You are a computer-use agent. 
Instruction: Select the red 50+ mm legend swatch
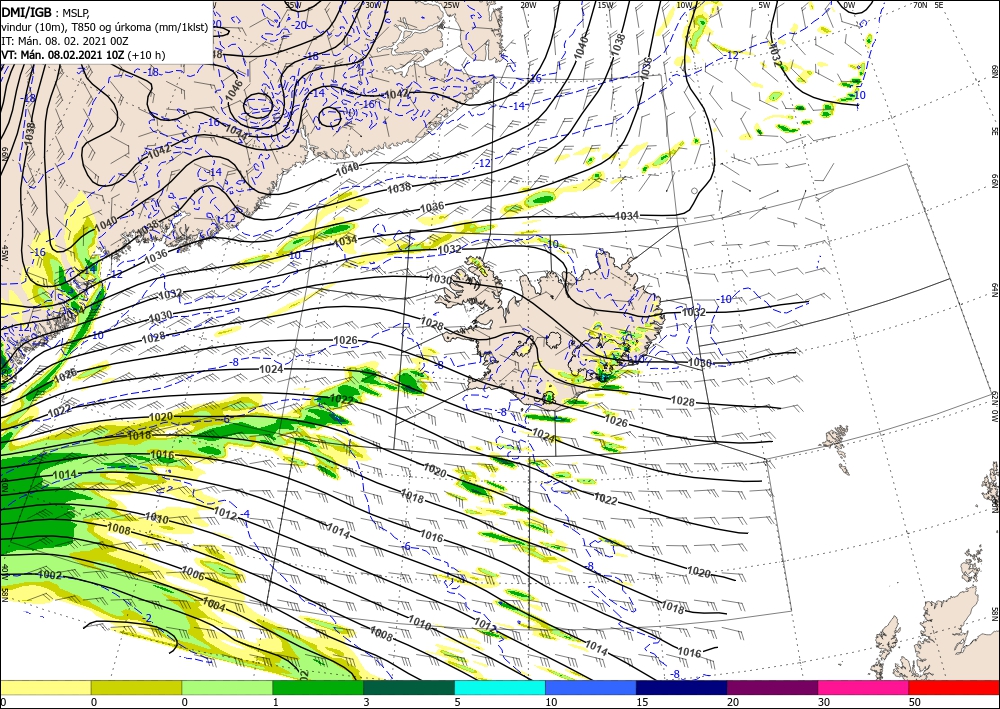(954, 688)
